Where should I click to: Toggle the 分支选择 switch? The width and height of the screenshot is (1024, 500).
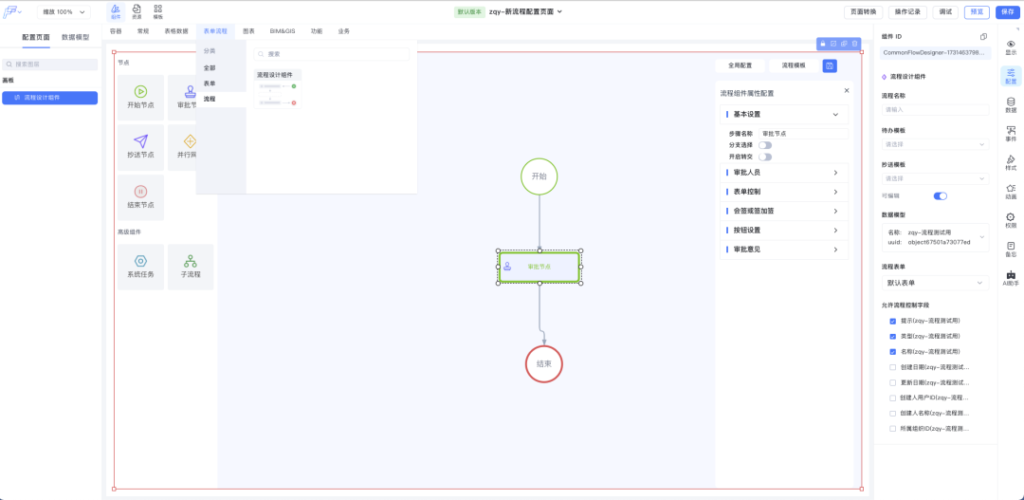[x=765, y=145]
